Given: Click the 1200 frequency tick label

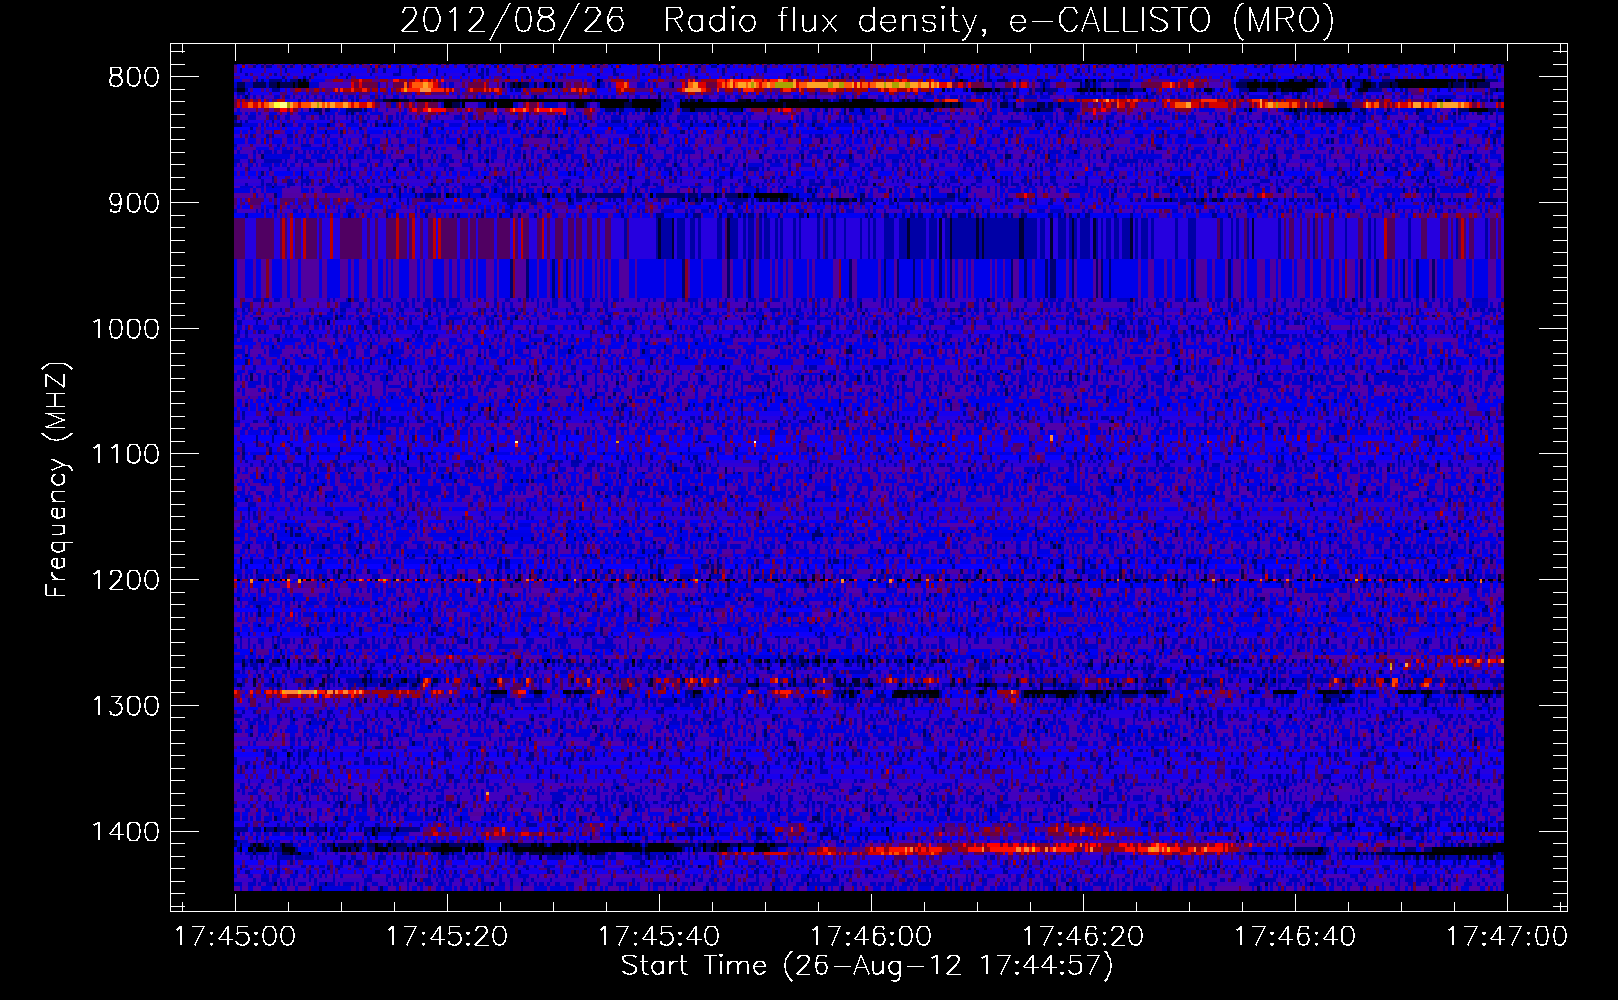Looking at the screenshot, I should [x=125, y=581].
